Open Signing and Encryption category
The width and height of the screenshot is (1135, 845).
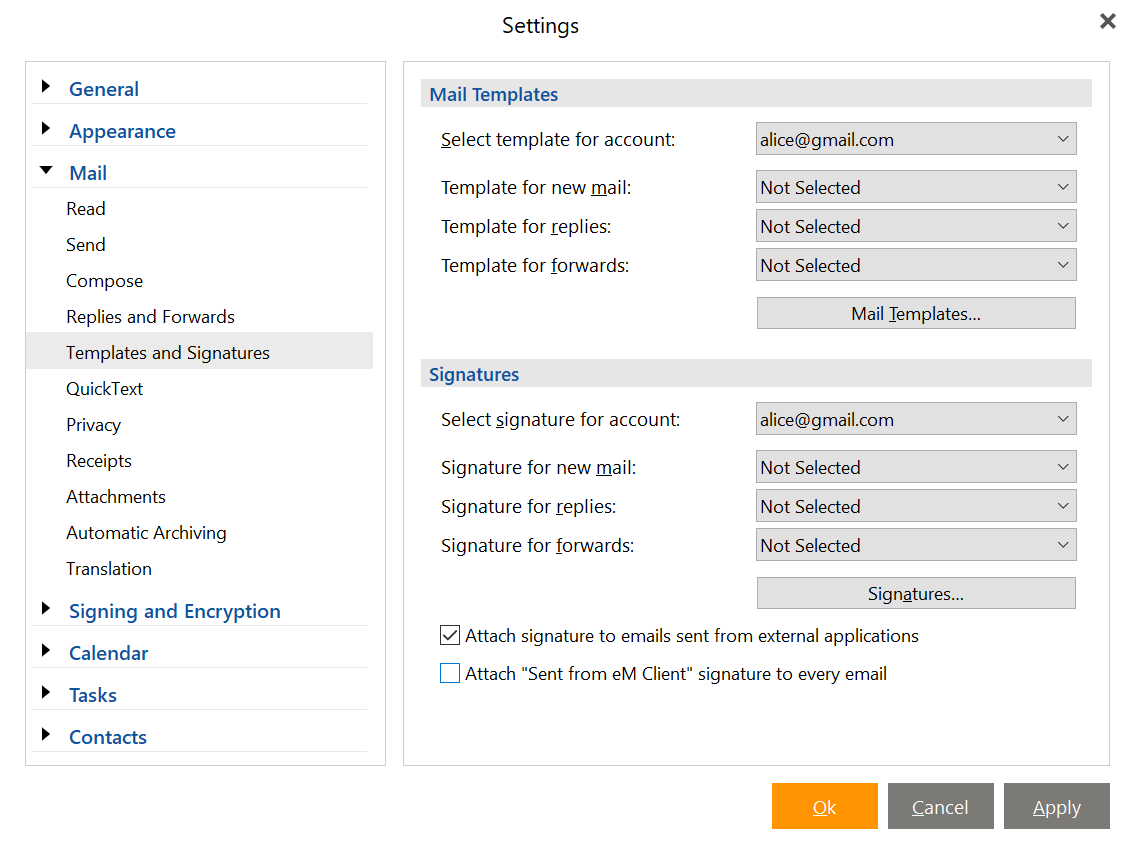(174, 611)
